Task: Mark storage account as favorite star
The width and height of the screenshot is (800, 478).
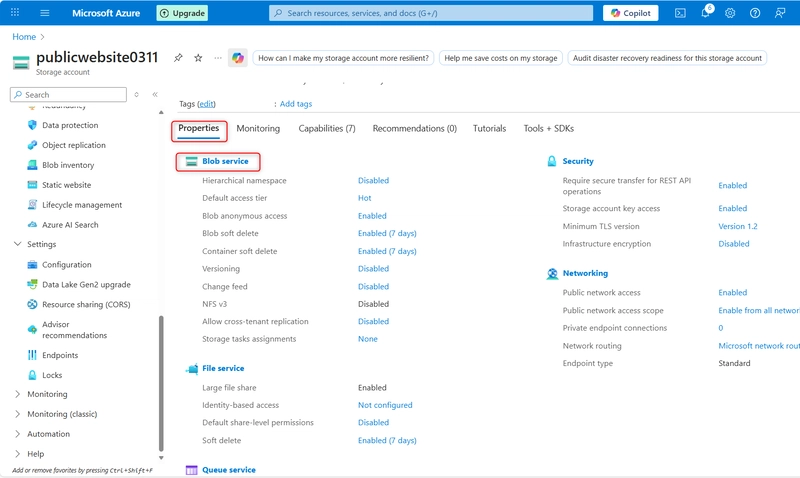Action: pos(198,58)
